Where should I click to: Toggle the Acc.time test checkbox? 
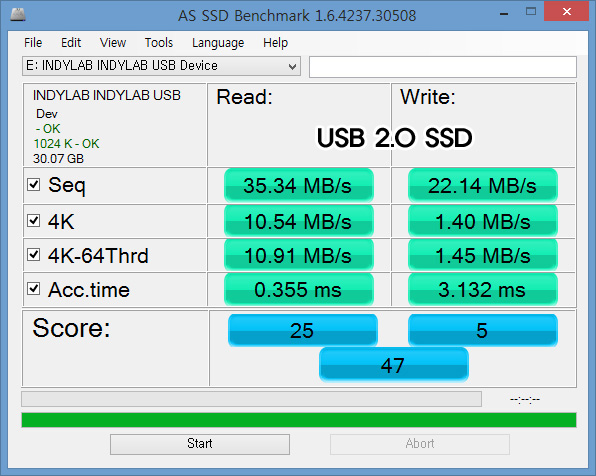[33, 289]
